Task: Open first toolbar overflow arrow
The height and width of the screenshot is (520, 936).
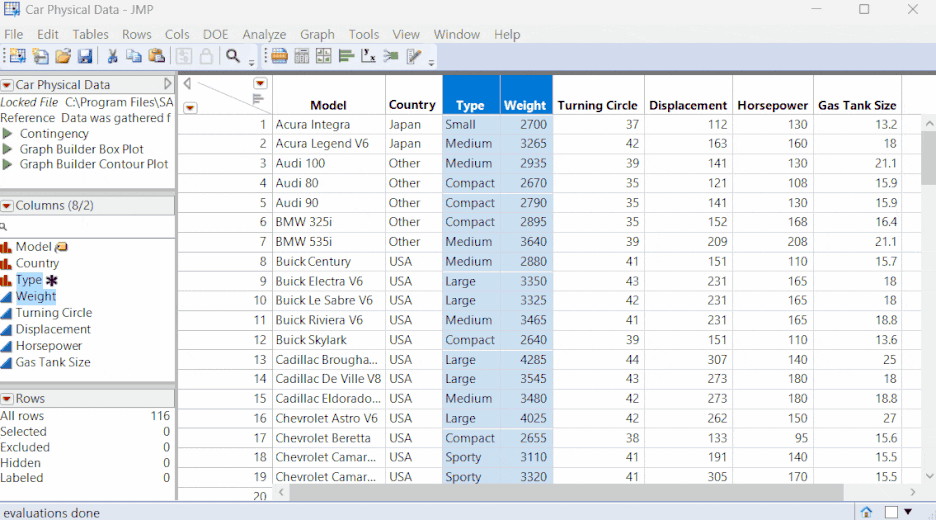Action: coord(251,63)
